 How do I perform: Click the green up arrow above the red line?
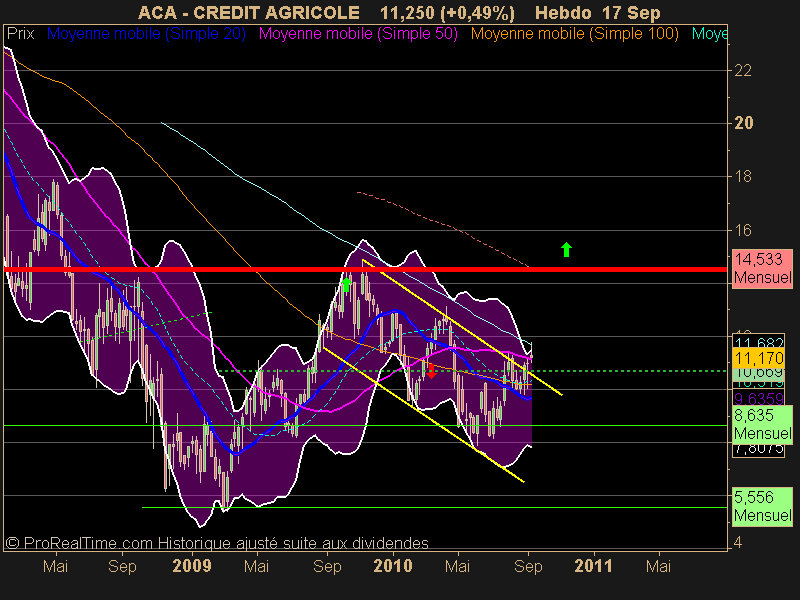(566, 249)
